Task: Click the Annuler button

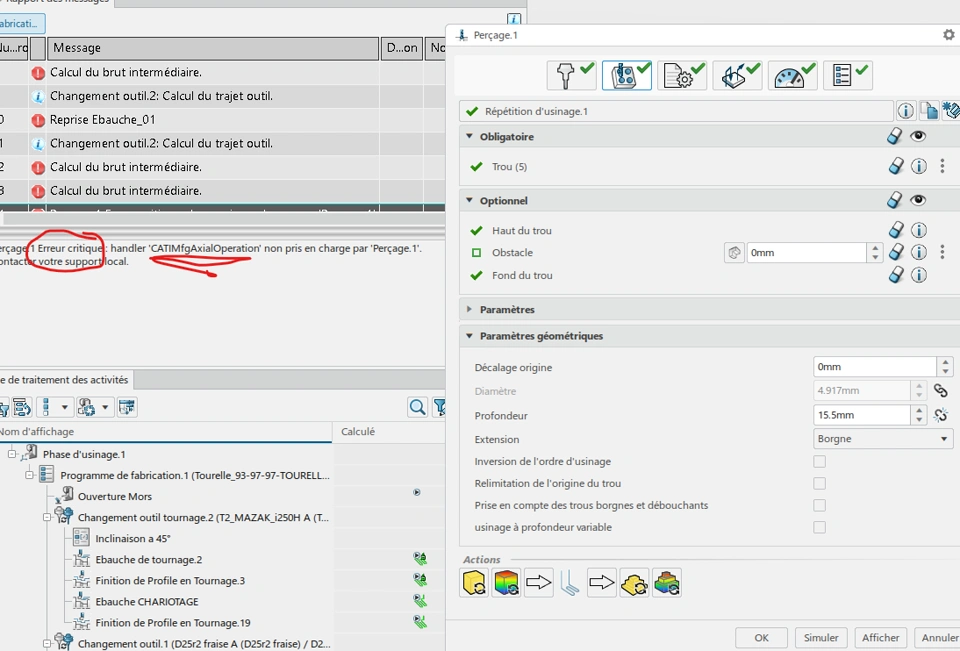Action: [938, 638]
